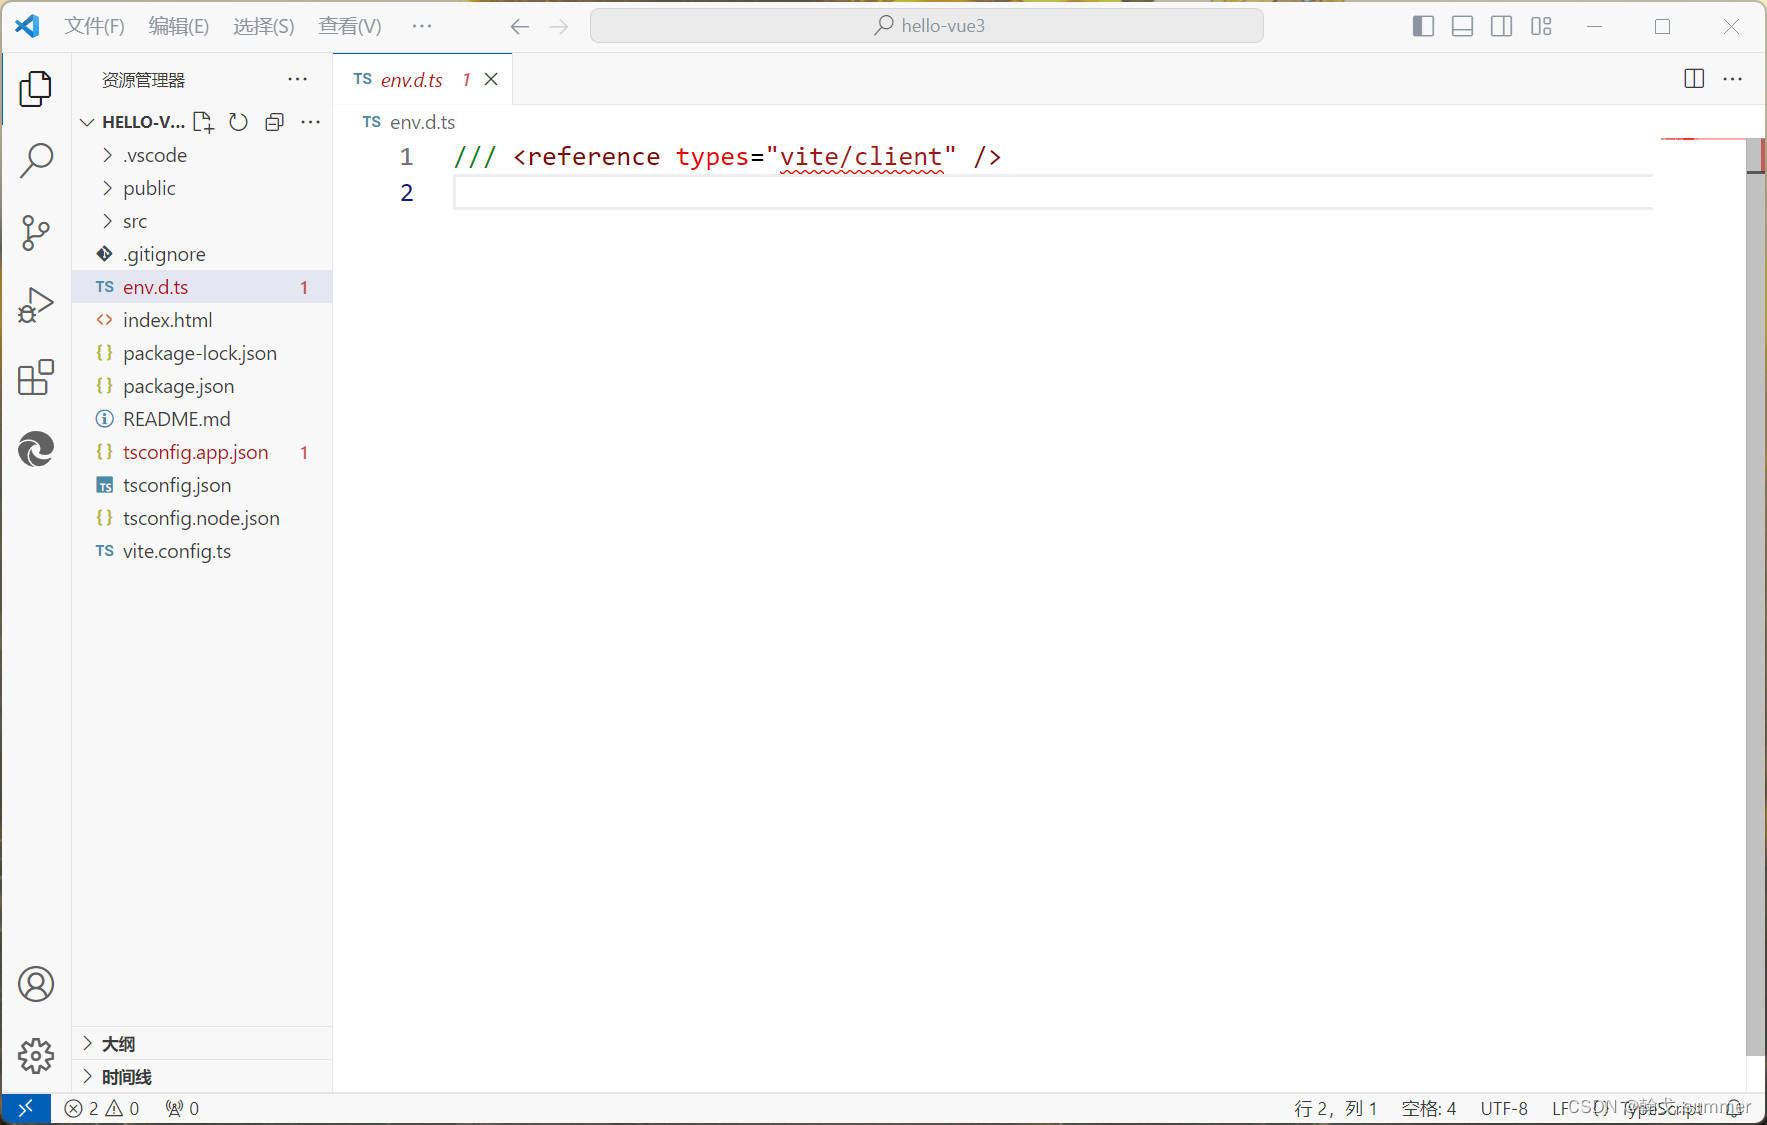Open the 文件(F) menu
This screenshot has width=1767, height=1125.
click(x=94, y=26)
